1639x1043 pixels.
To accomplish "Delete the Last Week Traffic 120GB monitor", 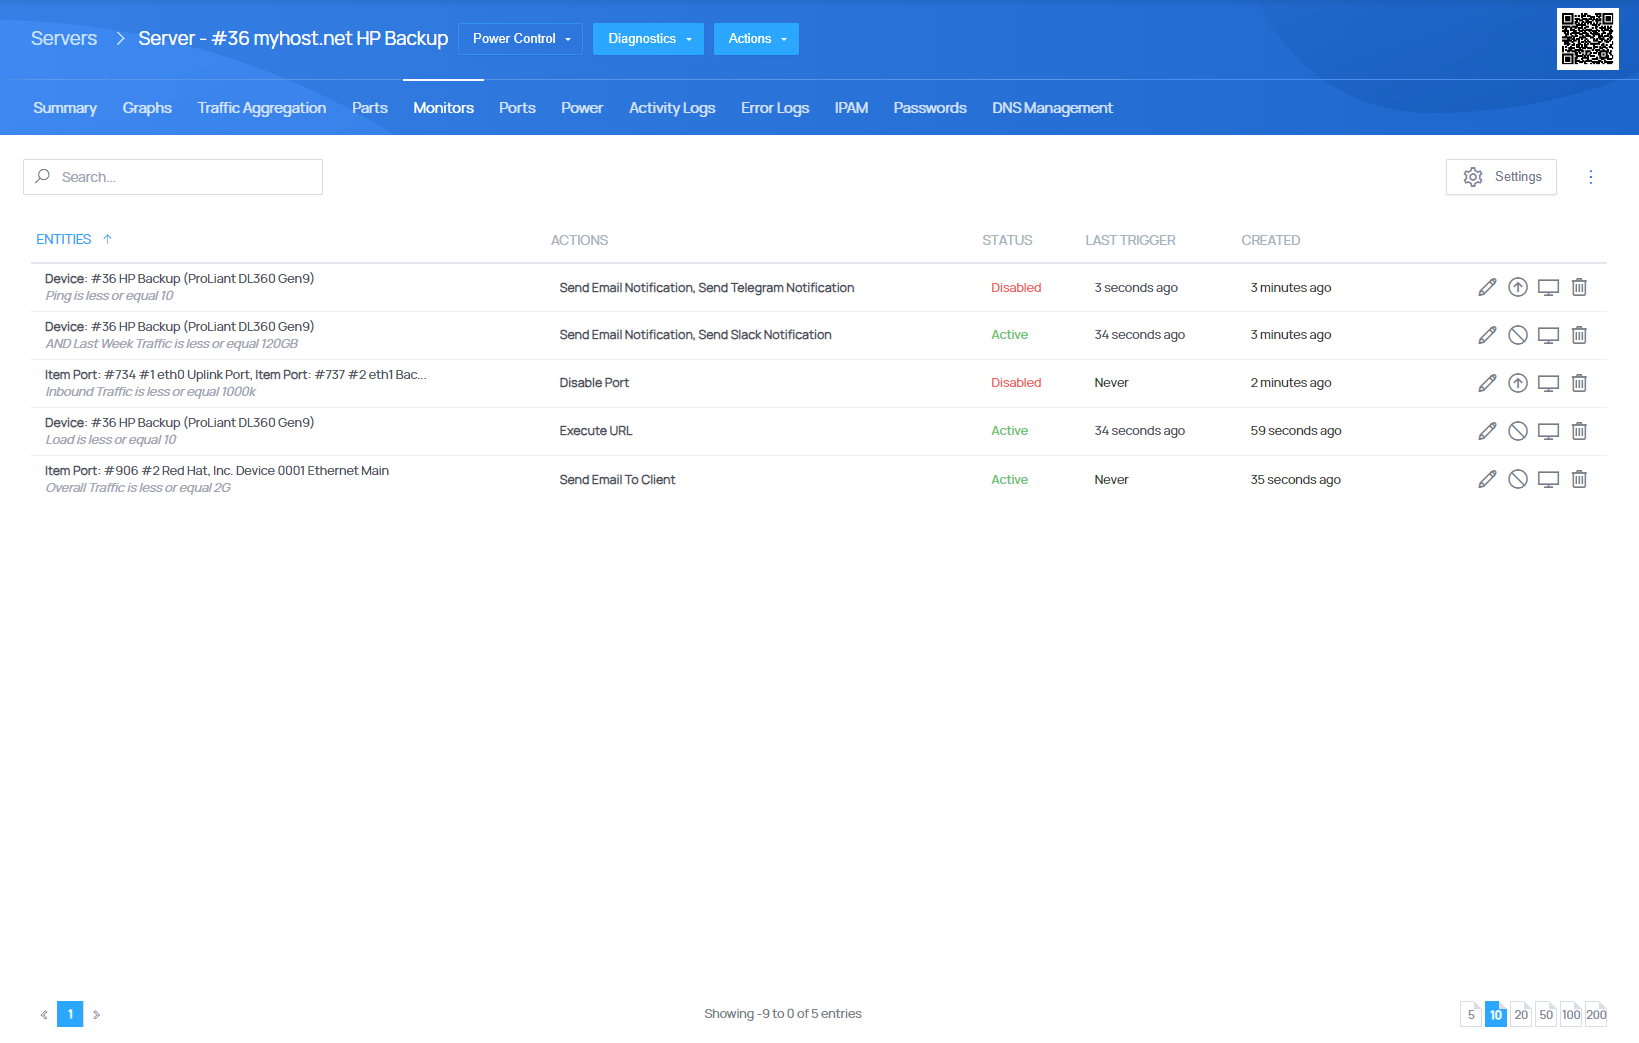I will point(1579,335).
